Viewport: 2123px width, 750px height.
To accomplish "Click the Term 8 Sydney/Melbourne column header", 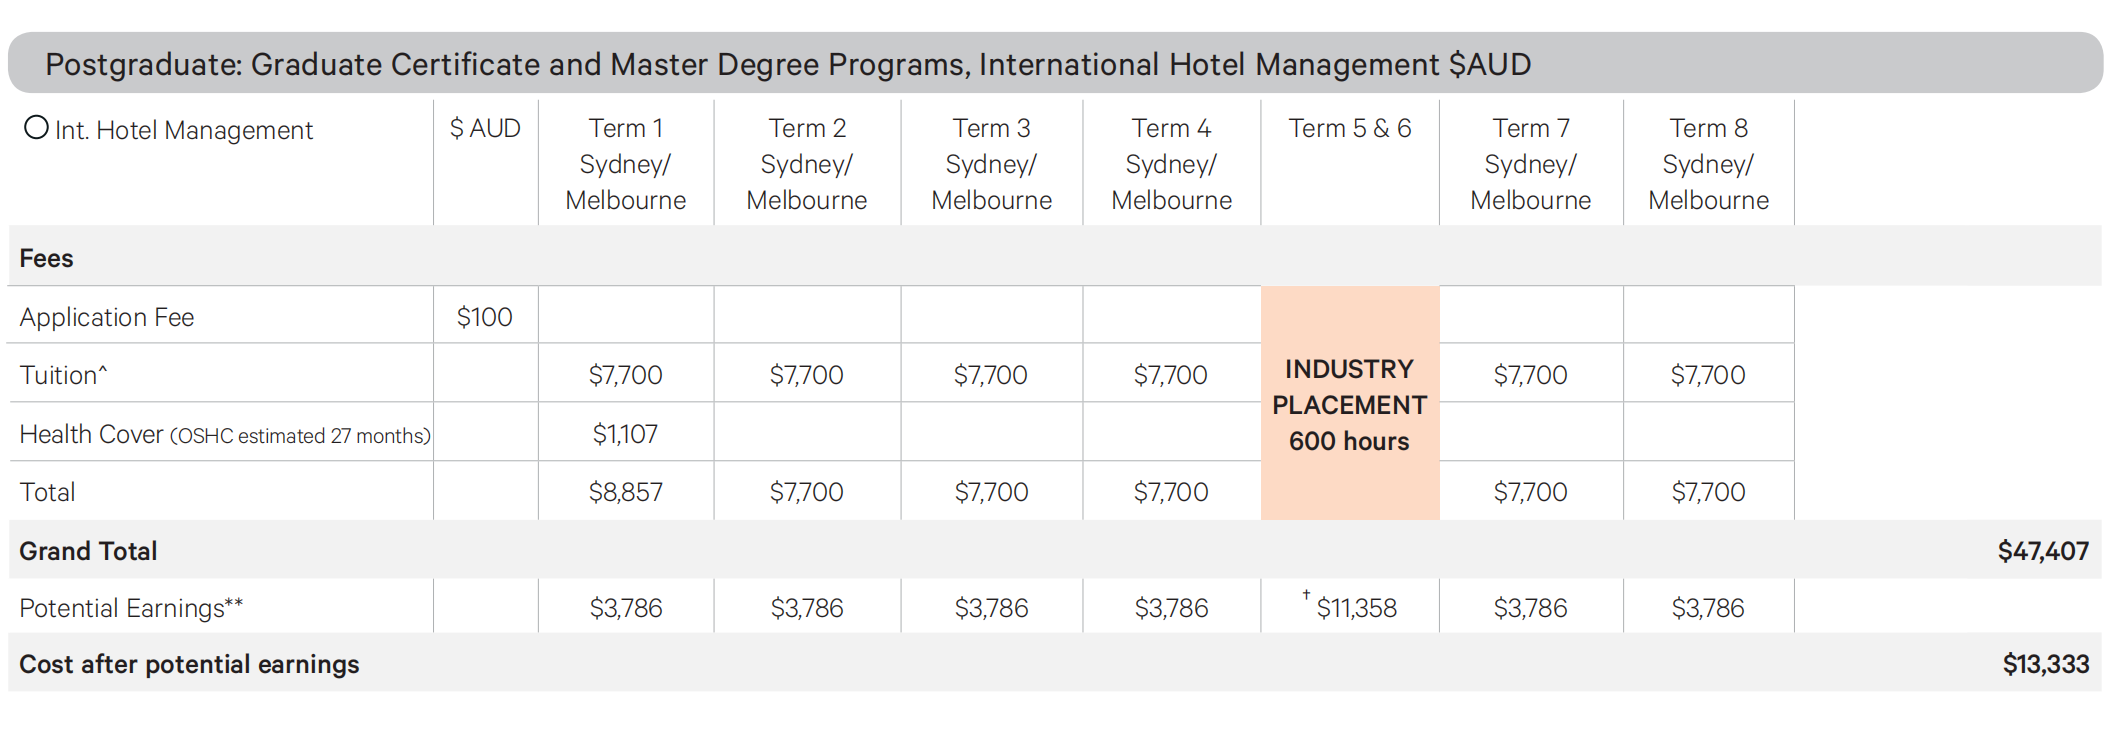I will pos(1708,164).
